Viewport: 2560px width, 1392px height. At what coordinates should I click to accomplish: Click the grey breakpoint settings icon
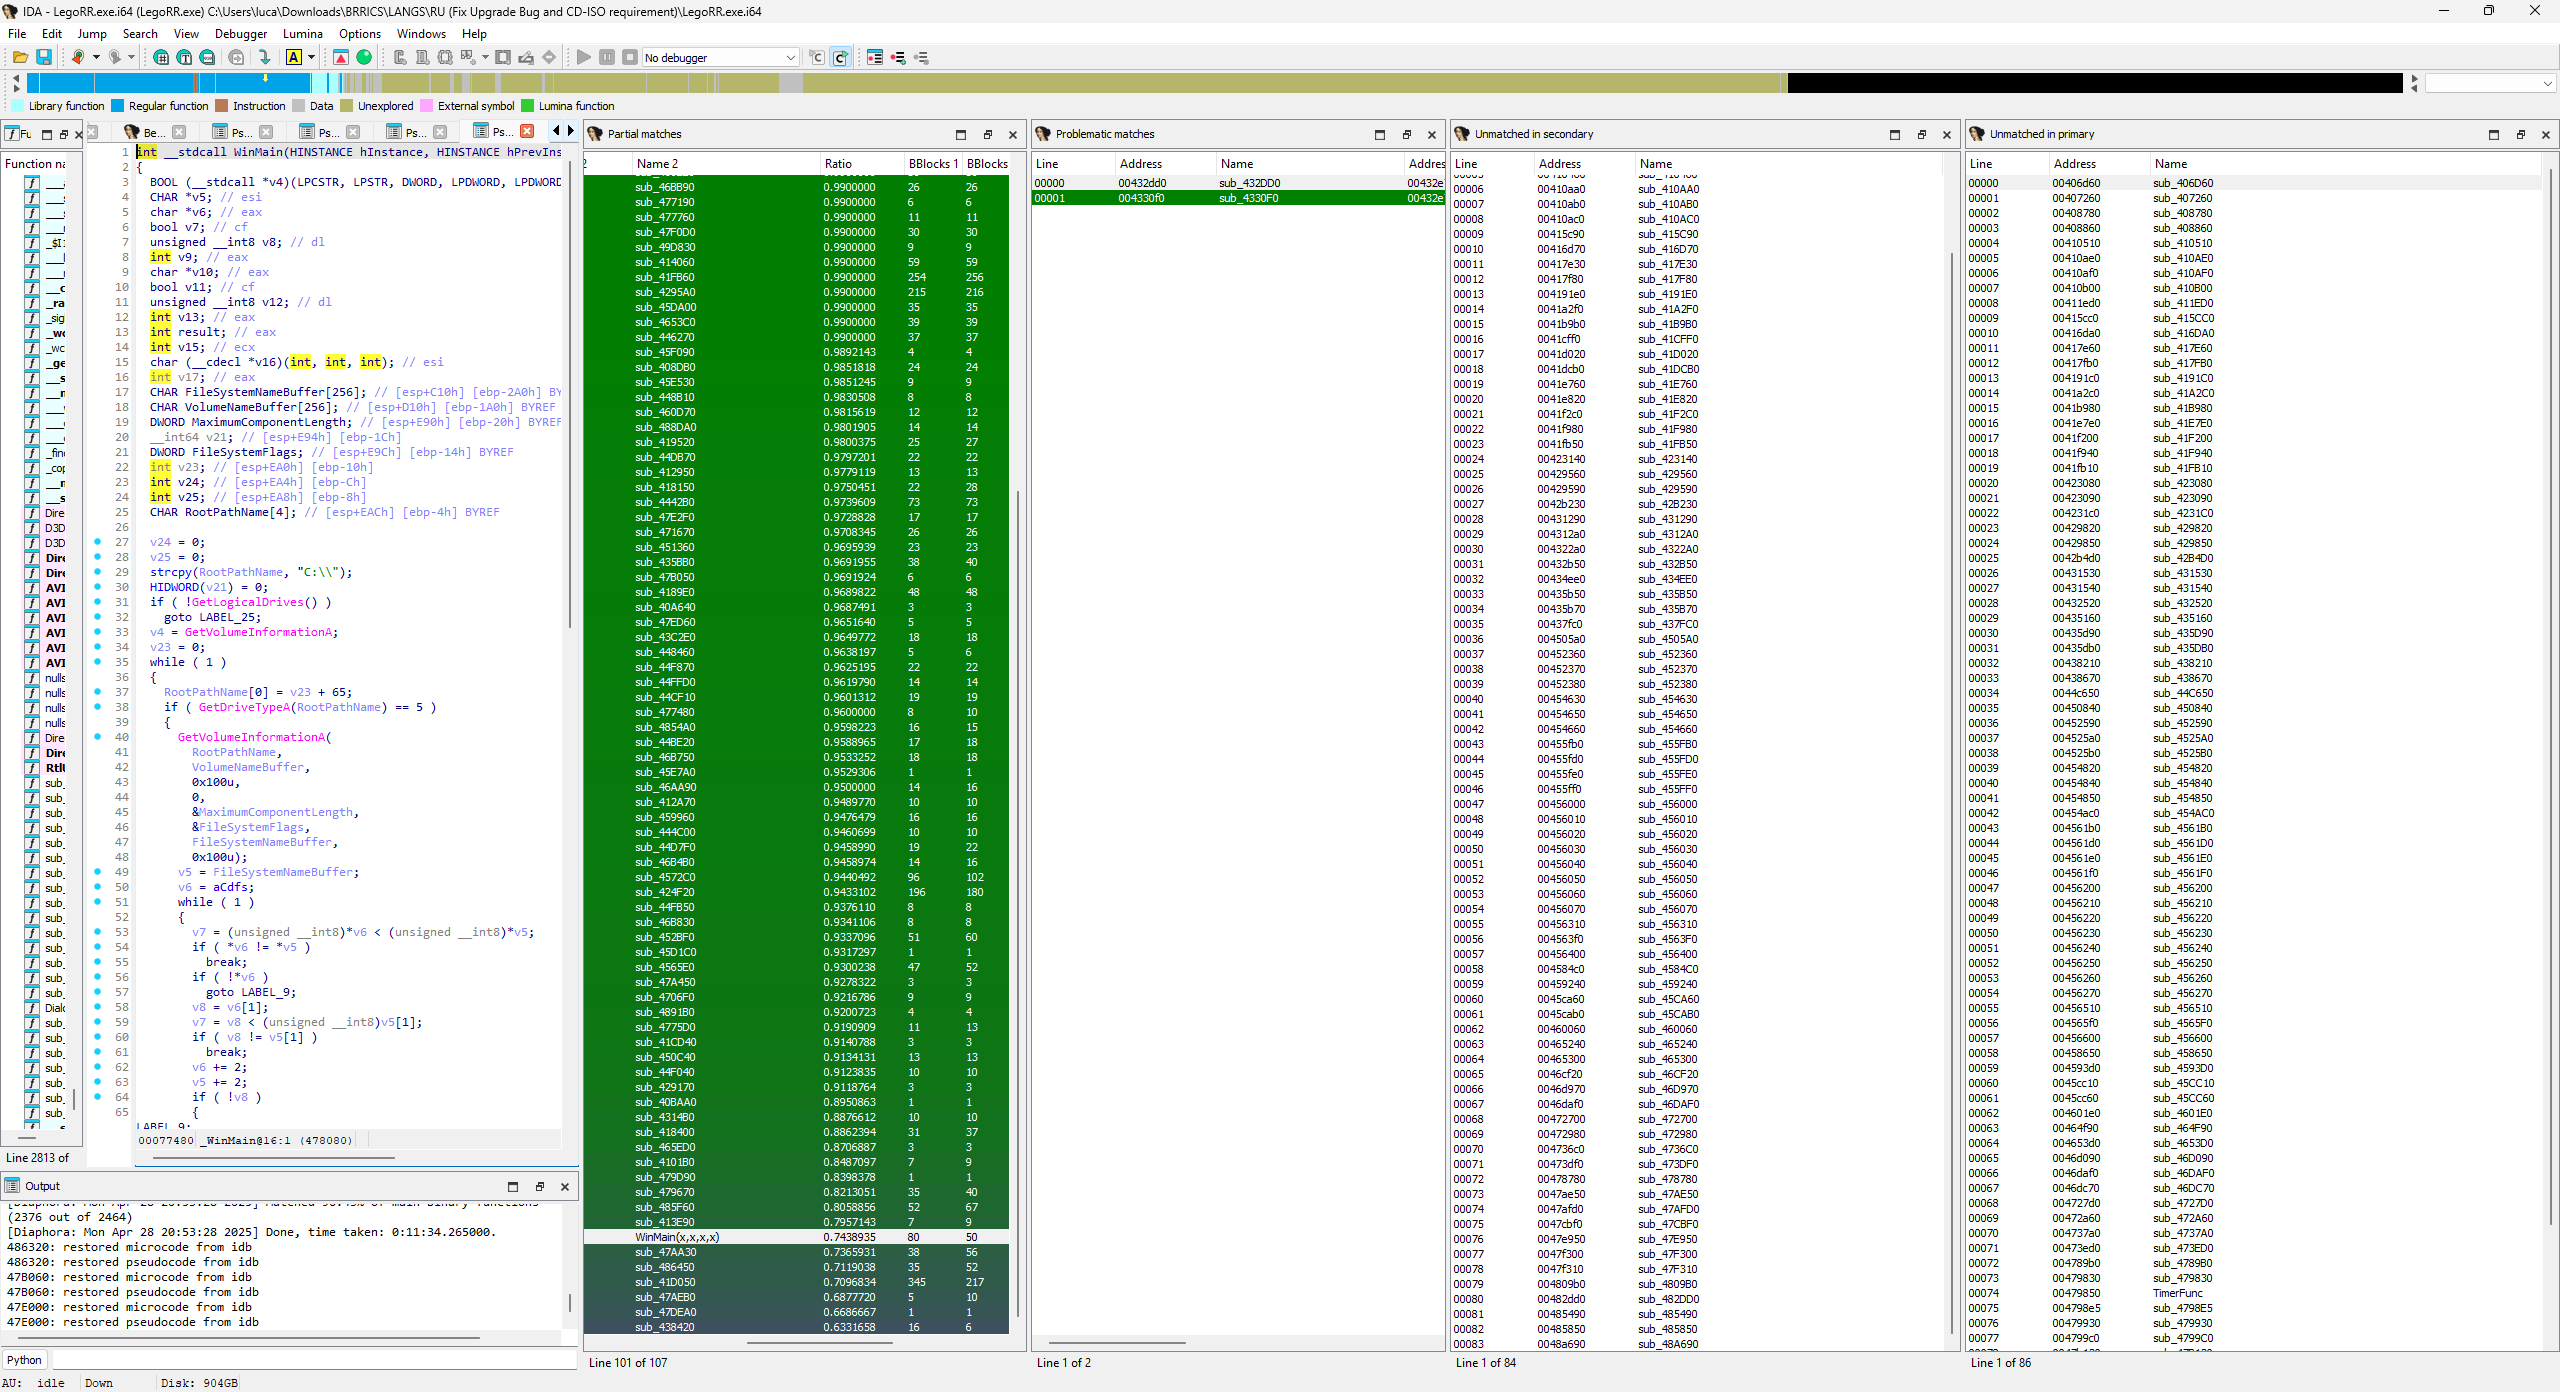[921, 58]
